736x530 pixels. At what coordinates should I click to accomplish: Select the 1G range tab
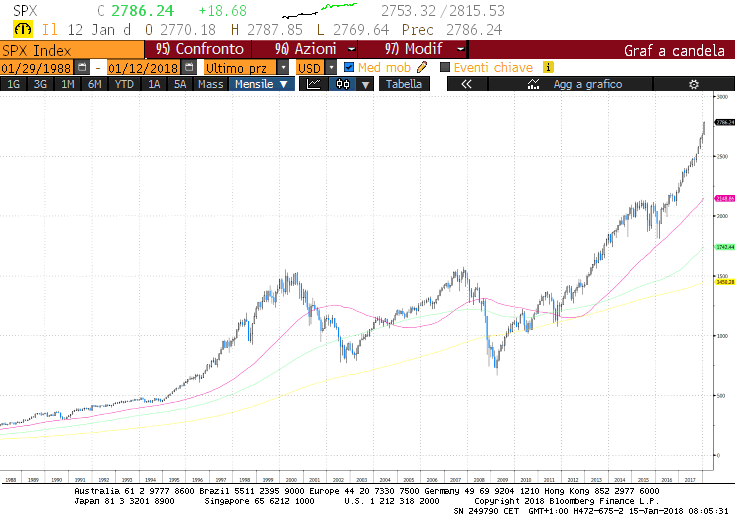click(14, 84)
